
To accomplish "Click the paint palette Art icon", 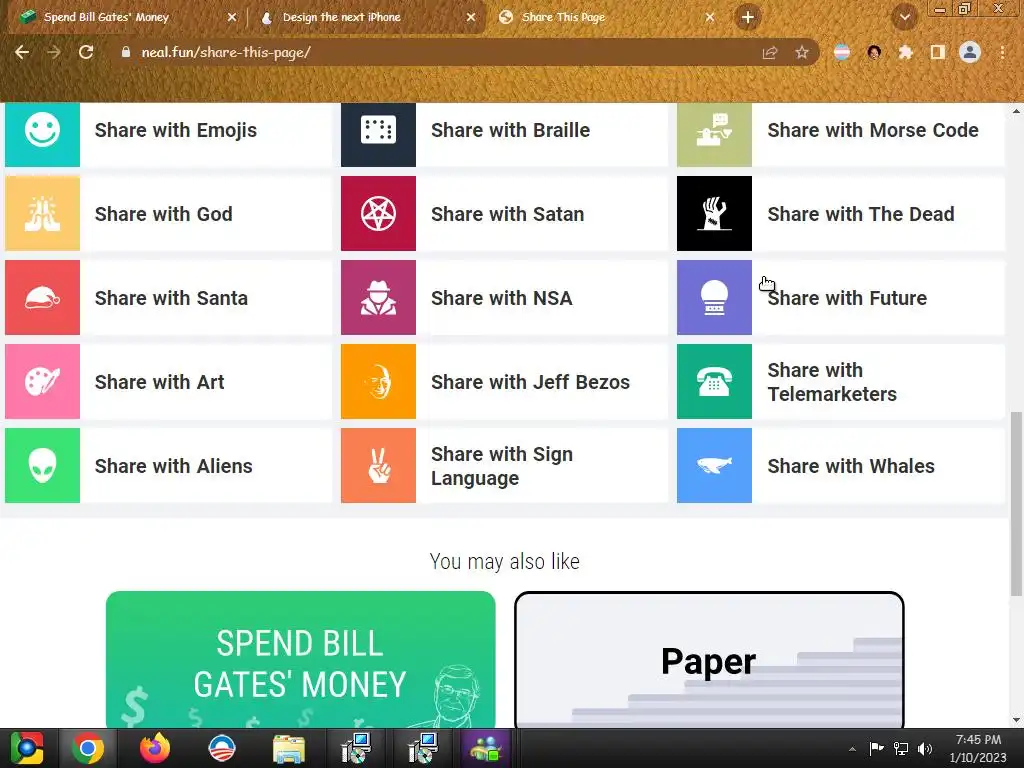I will (42, 381).
